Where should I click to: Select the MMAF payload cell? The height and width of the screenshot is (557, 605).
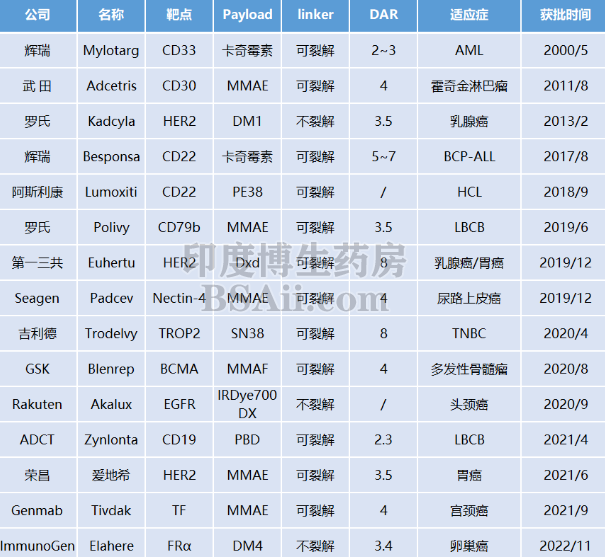[x=247, y=369]
